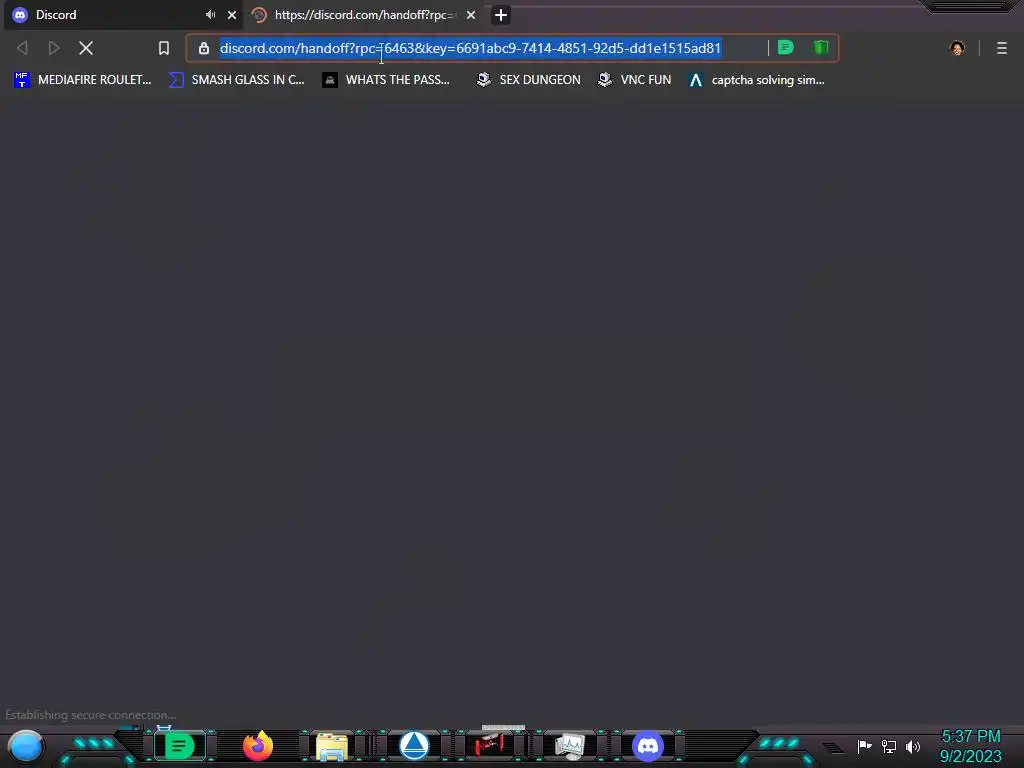View site security lock info
The image size is (1024, 768).
[204, 48]
